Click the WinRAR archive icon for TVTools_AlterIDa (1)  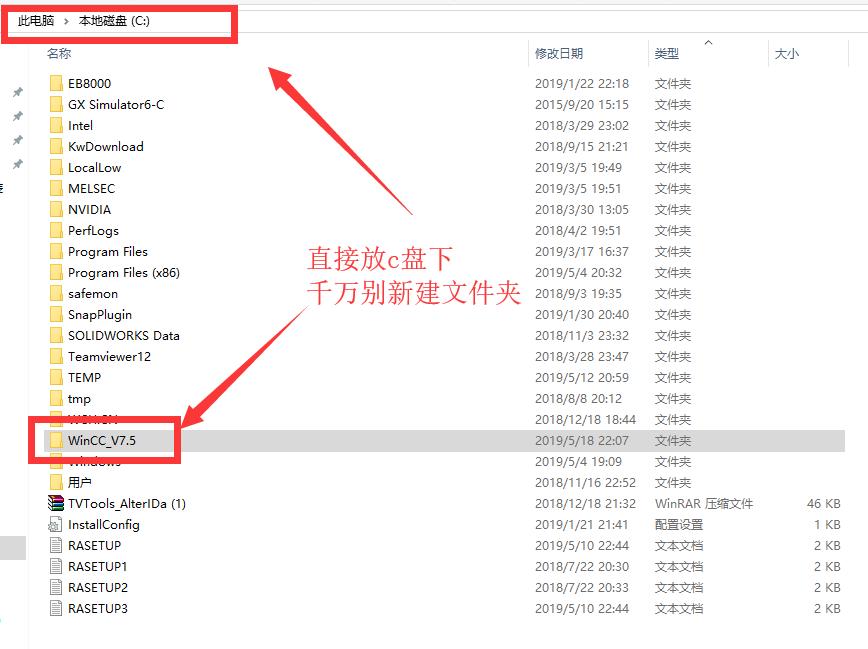(55, 503)
